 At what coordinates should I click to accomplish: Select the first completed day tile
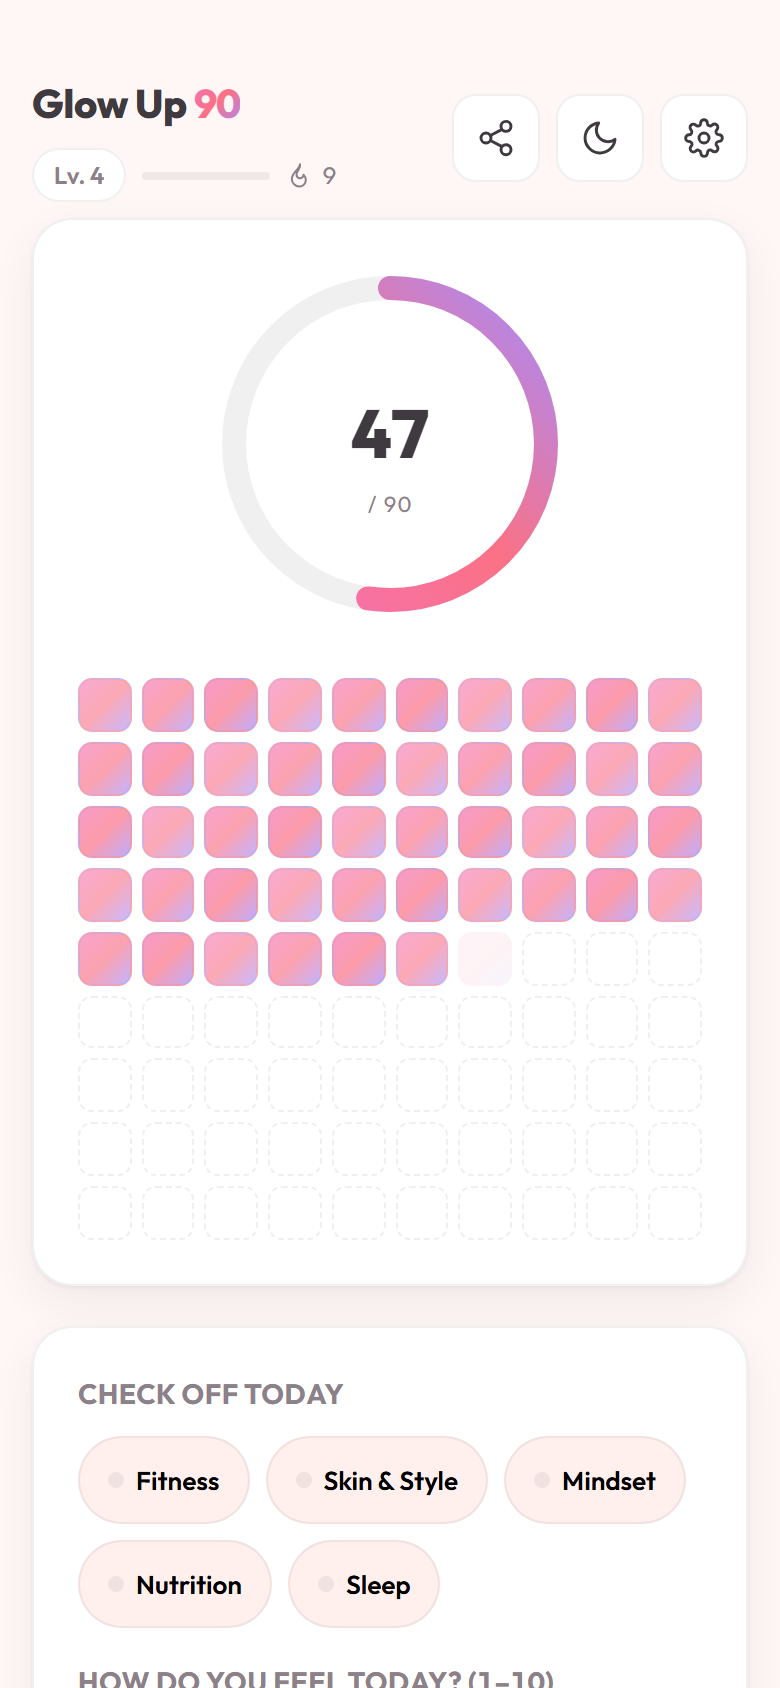click(x=105, y=705)
